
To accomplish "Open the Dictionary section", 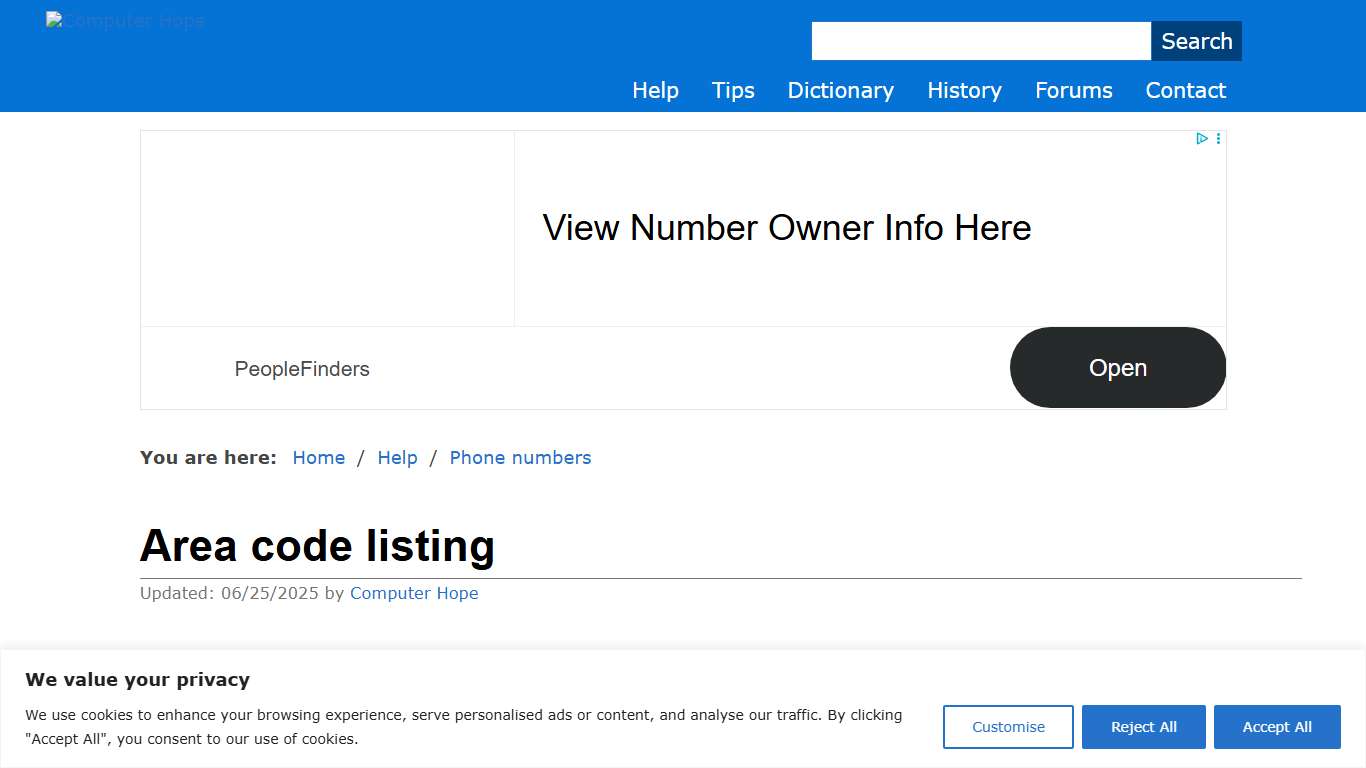I will pyautogui.click(x=840, y=90).
